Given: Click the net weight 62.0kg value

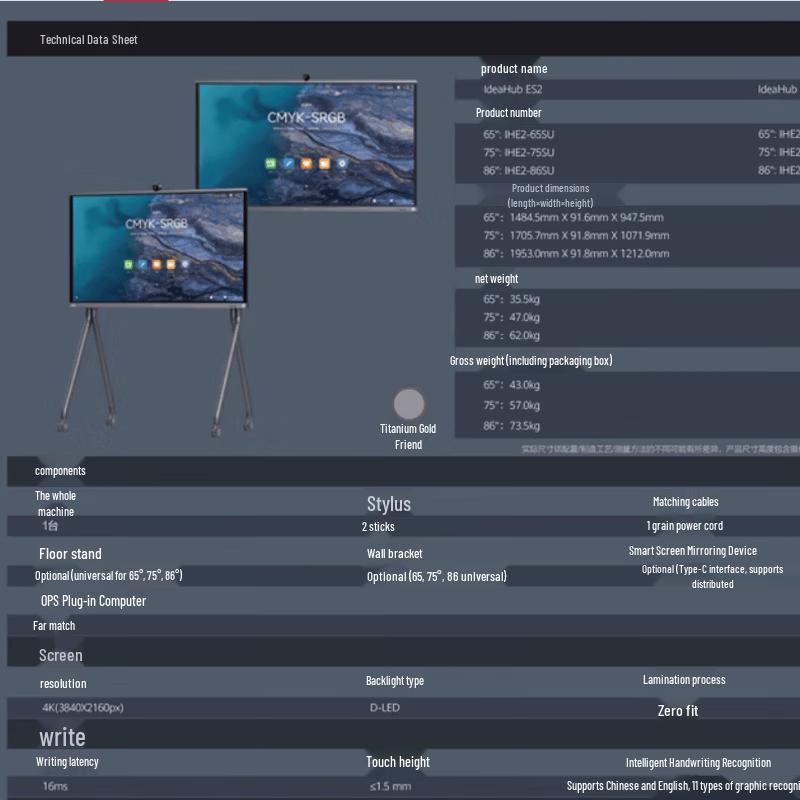Looking at the screenshot, I should (524, 335).
